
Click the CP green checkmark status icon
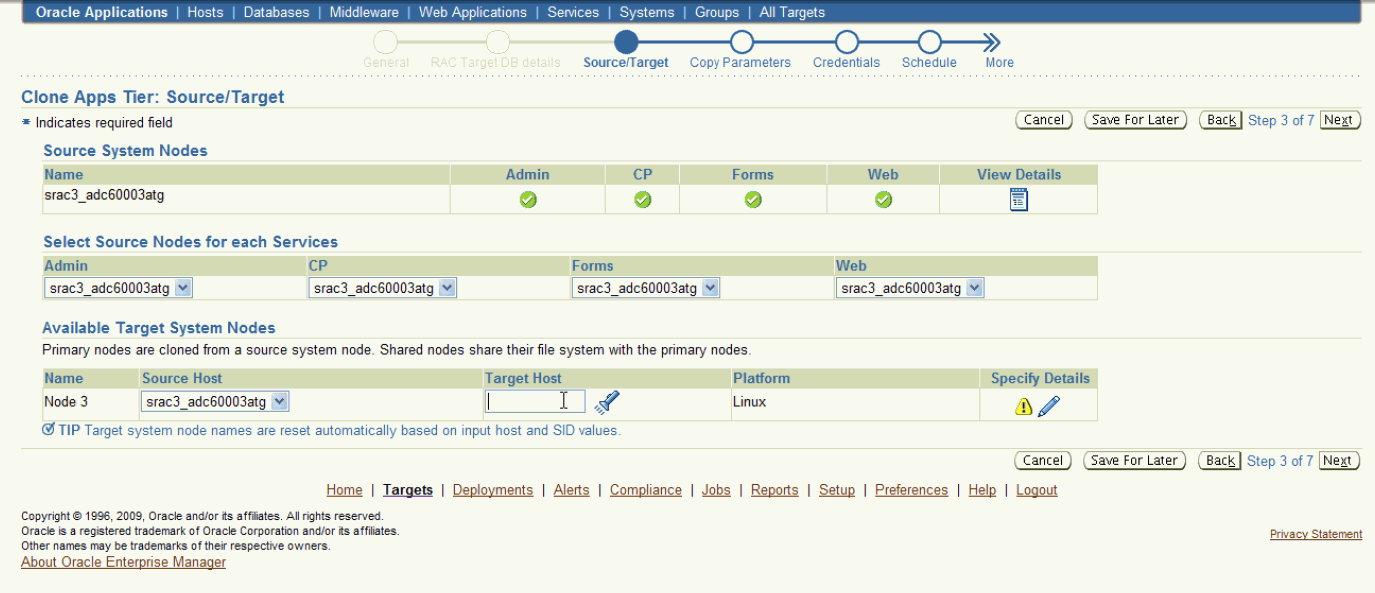pyautogui.click(x=643, y=199)
